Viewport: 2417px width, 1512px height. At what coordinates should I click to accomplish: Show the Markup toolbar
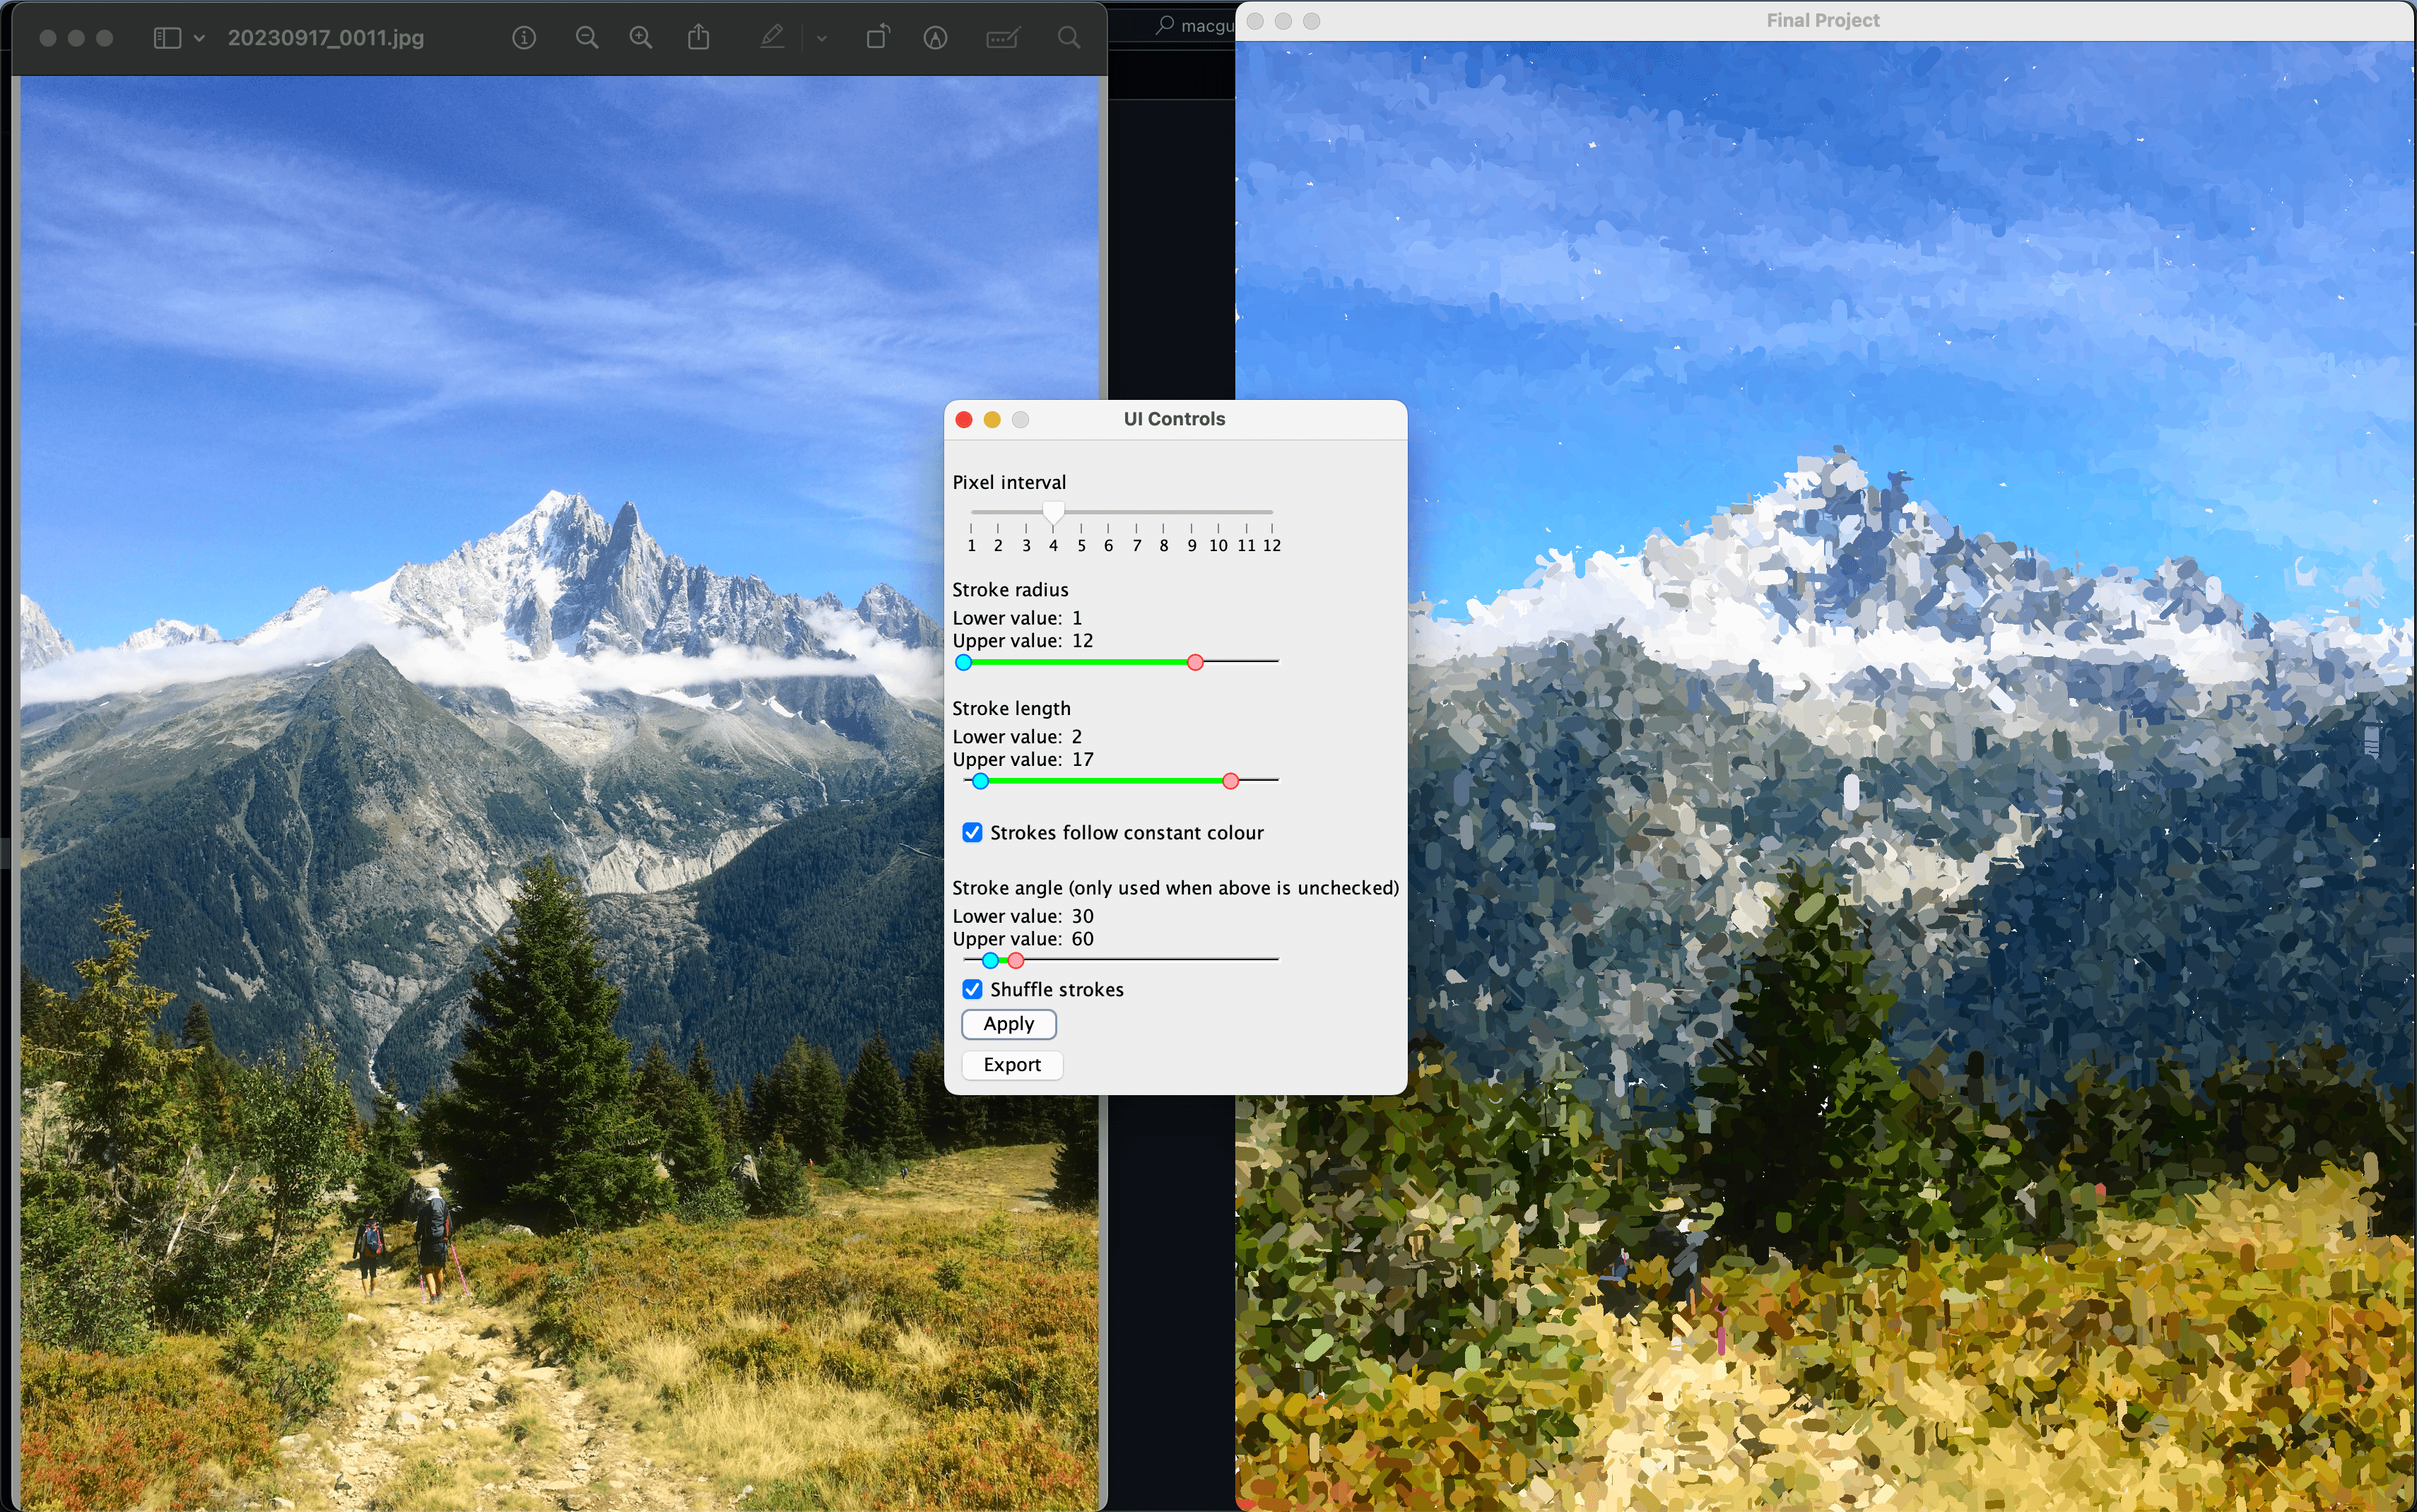pyautogui.click(x=936, y=38)
